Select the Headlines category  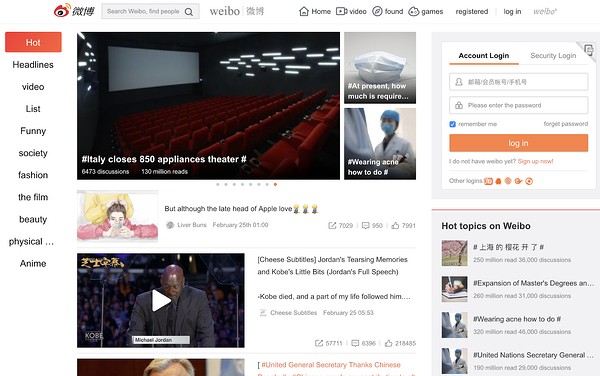coord(33,65)
